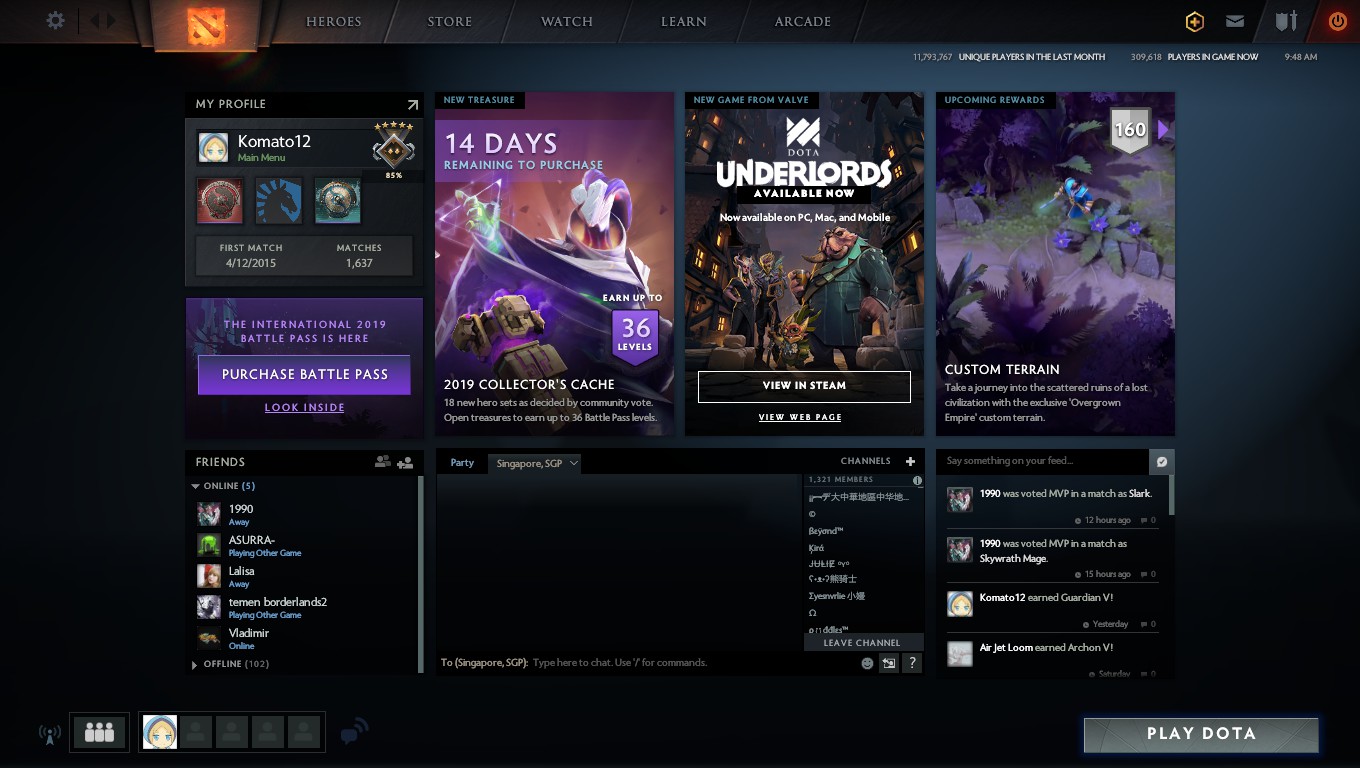Open chat help question mark icon

[x=912, y=663]
